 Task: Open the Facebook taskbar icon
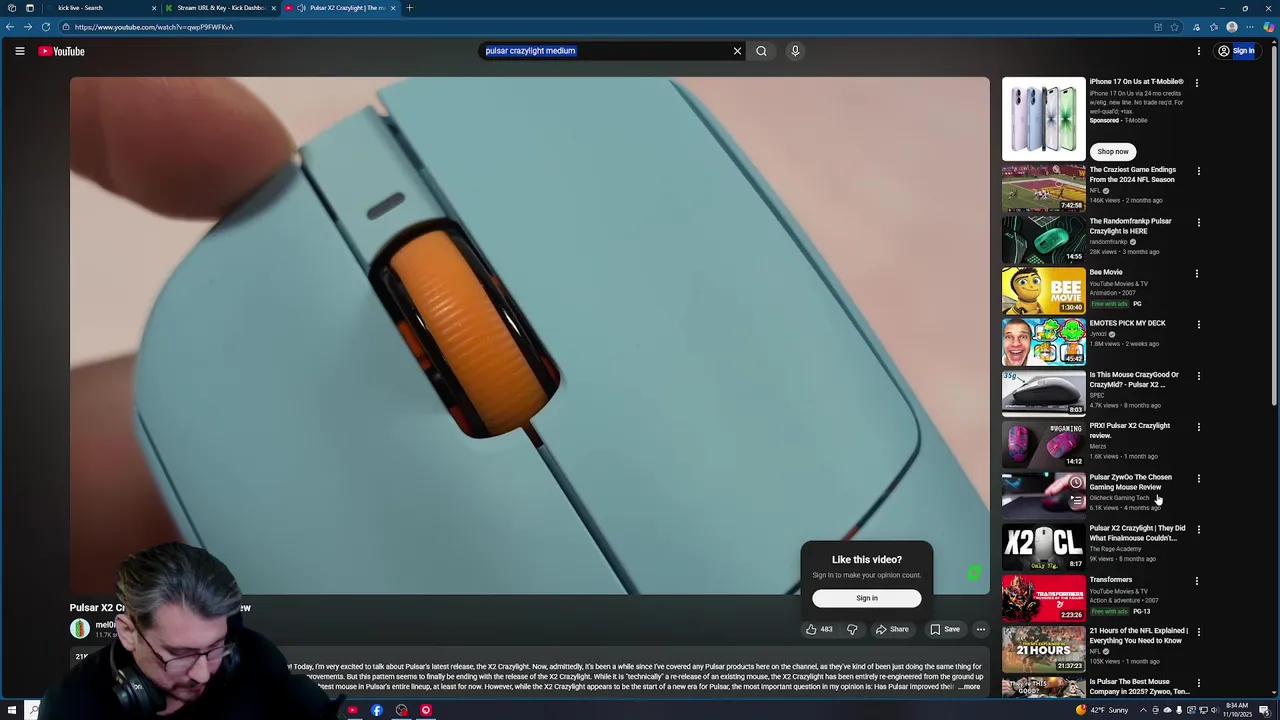(x=377, y=711)
